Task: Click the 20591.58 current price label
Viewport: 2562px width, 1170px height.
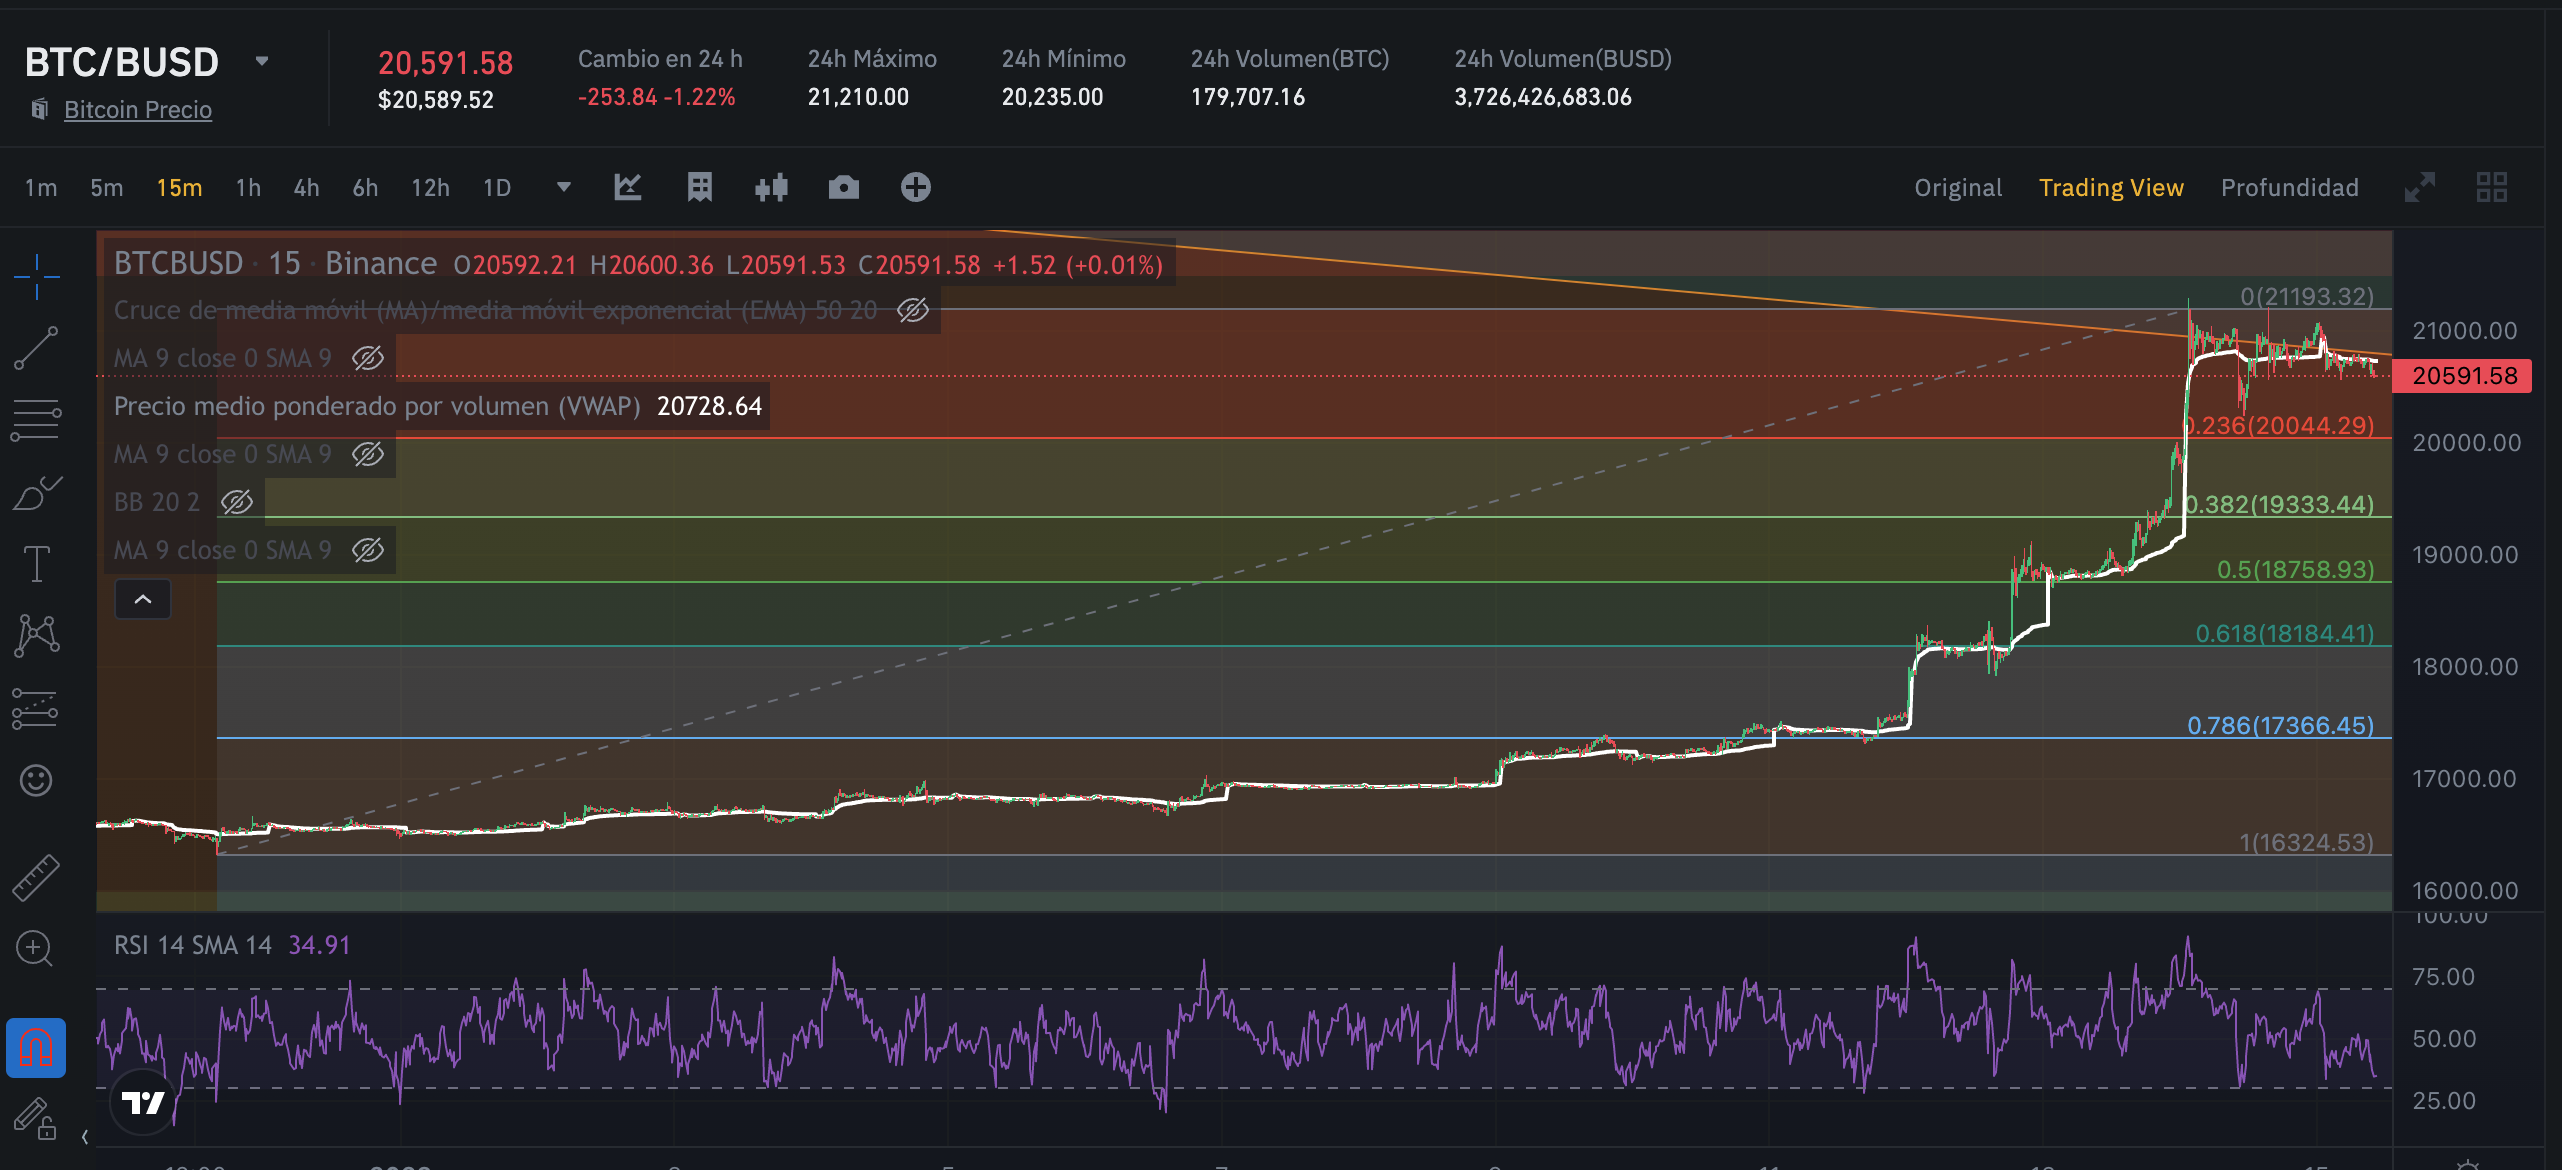Action: tap(2464, 376)
